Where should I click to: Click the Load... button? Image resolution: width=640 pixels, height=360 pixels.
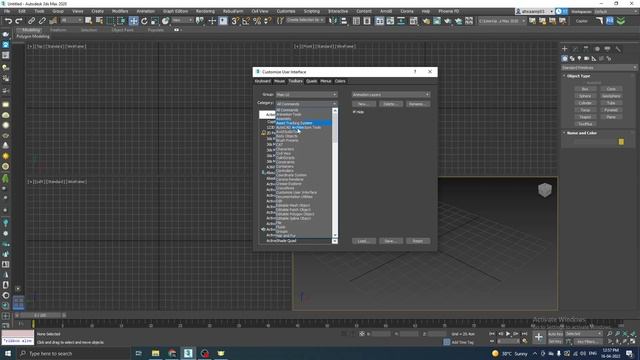pyautogui.click(x=364, y=241)
